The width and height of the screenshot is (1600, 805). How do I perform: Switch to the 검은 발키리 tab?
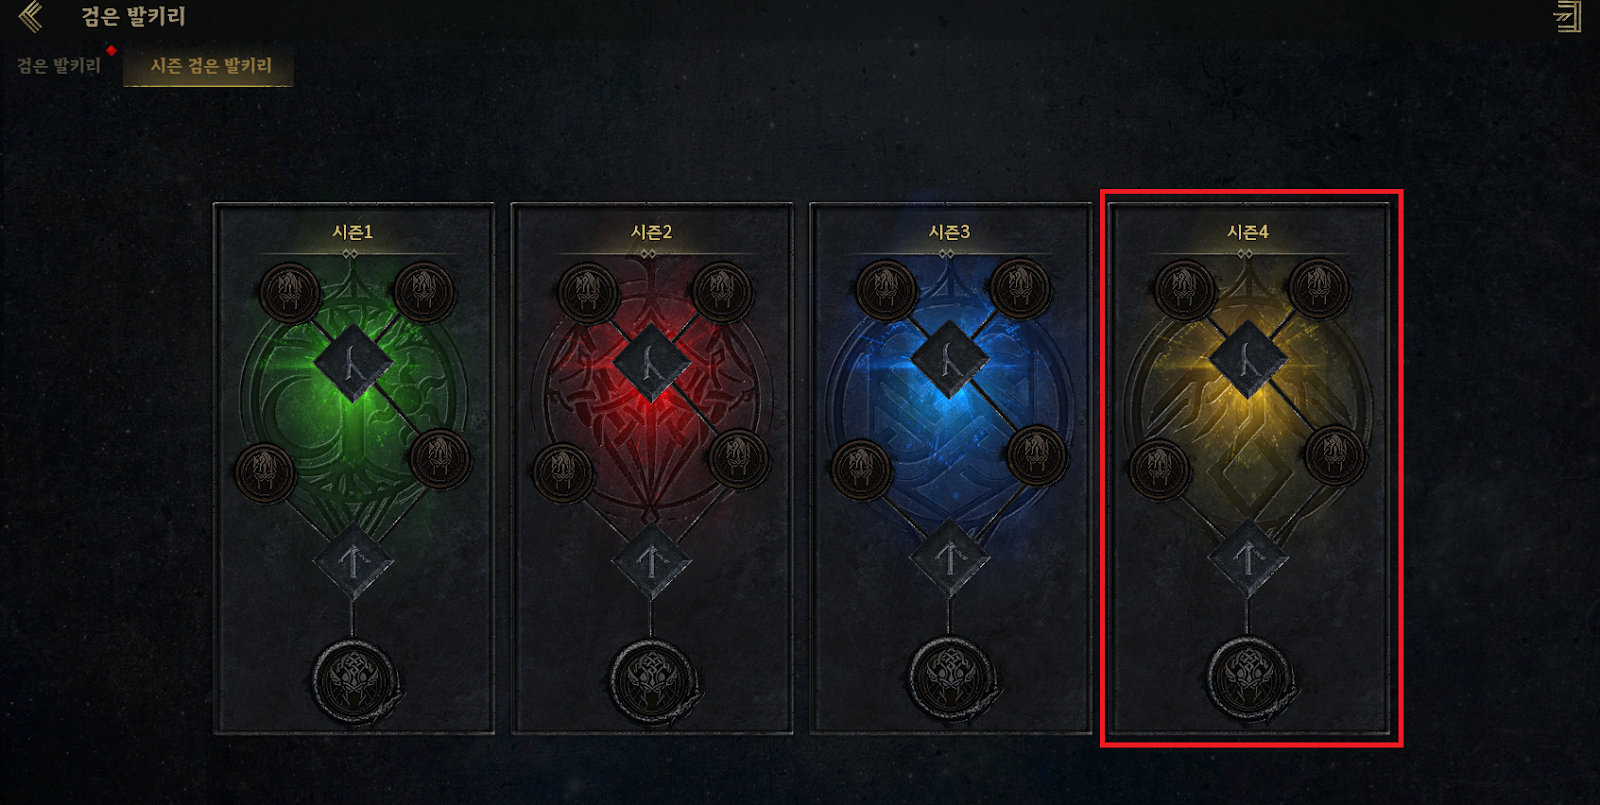pyautogui.click(x=59, y=66)
